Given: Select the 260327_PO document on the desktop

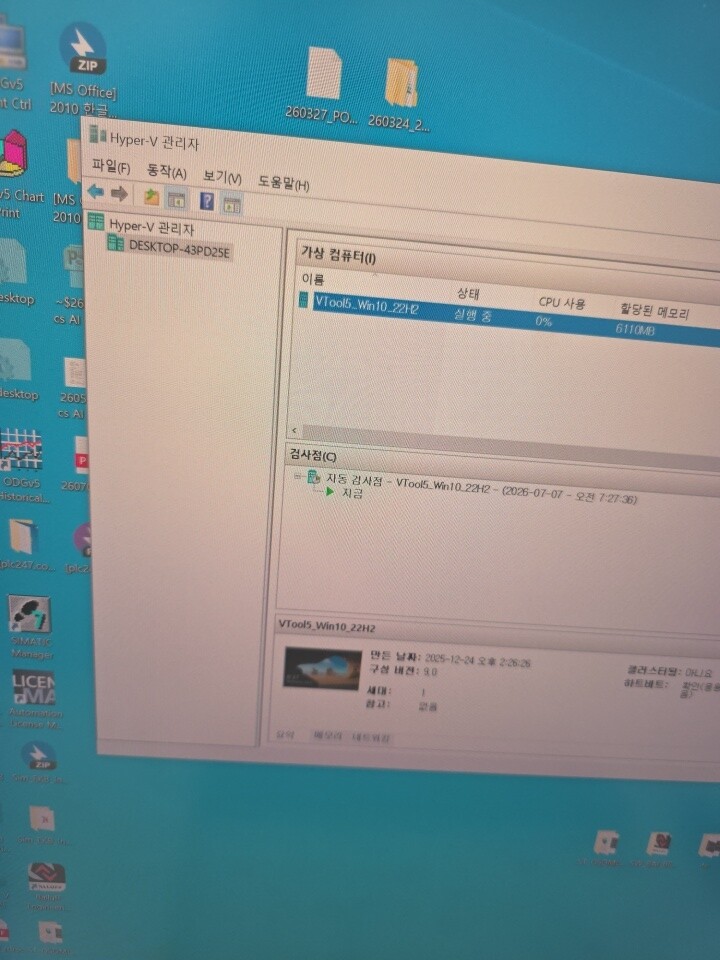Looking at the screenshot, I should [323, 86].
